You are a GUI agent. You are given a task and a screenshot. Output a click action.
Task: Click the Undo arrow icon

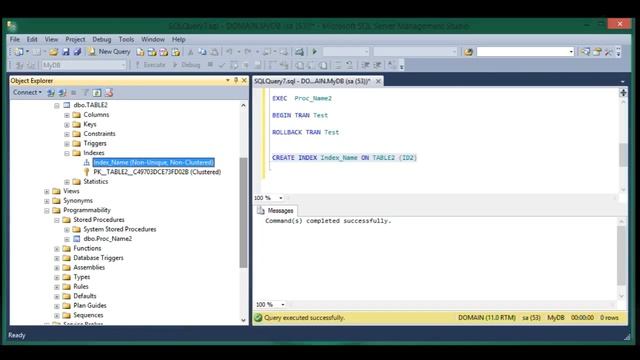point(229,52)
